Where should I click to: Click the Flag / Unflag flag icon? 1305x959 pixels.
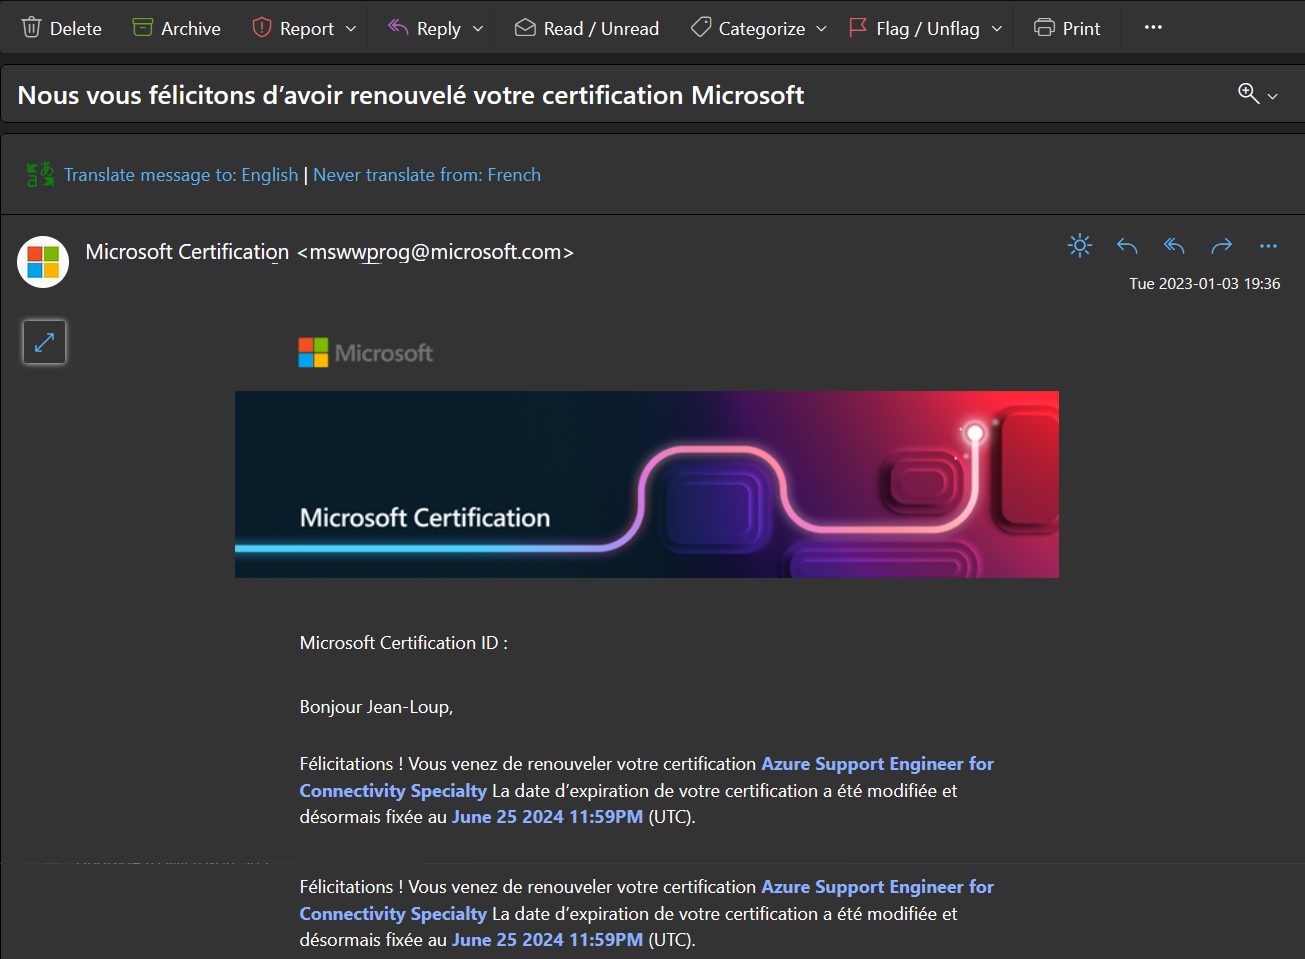pyautogui.click(x=858, y=28)
